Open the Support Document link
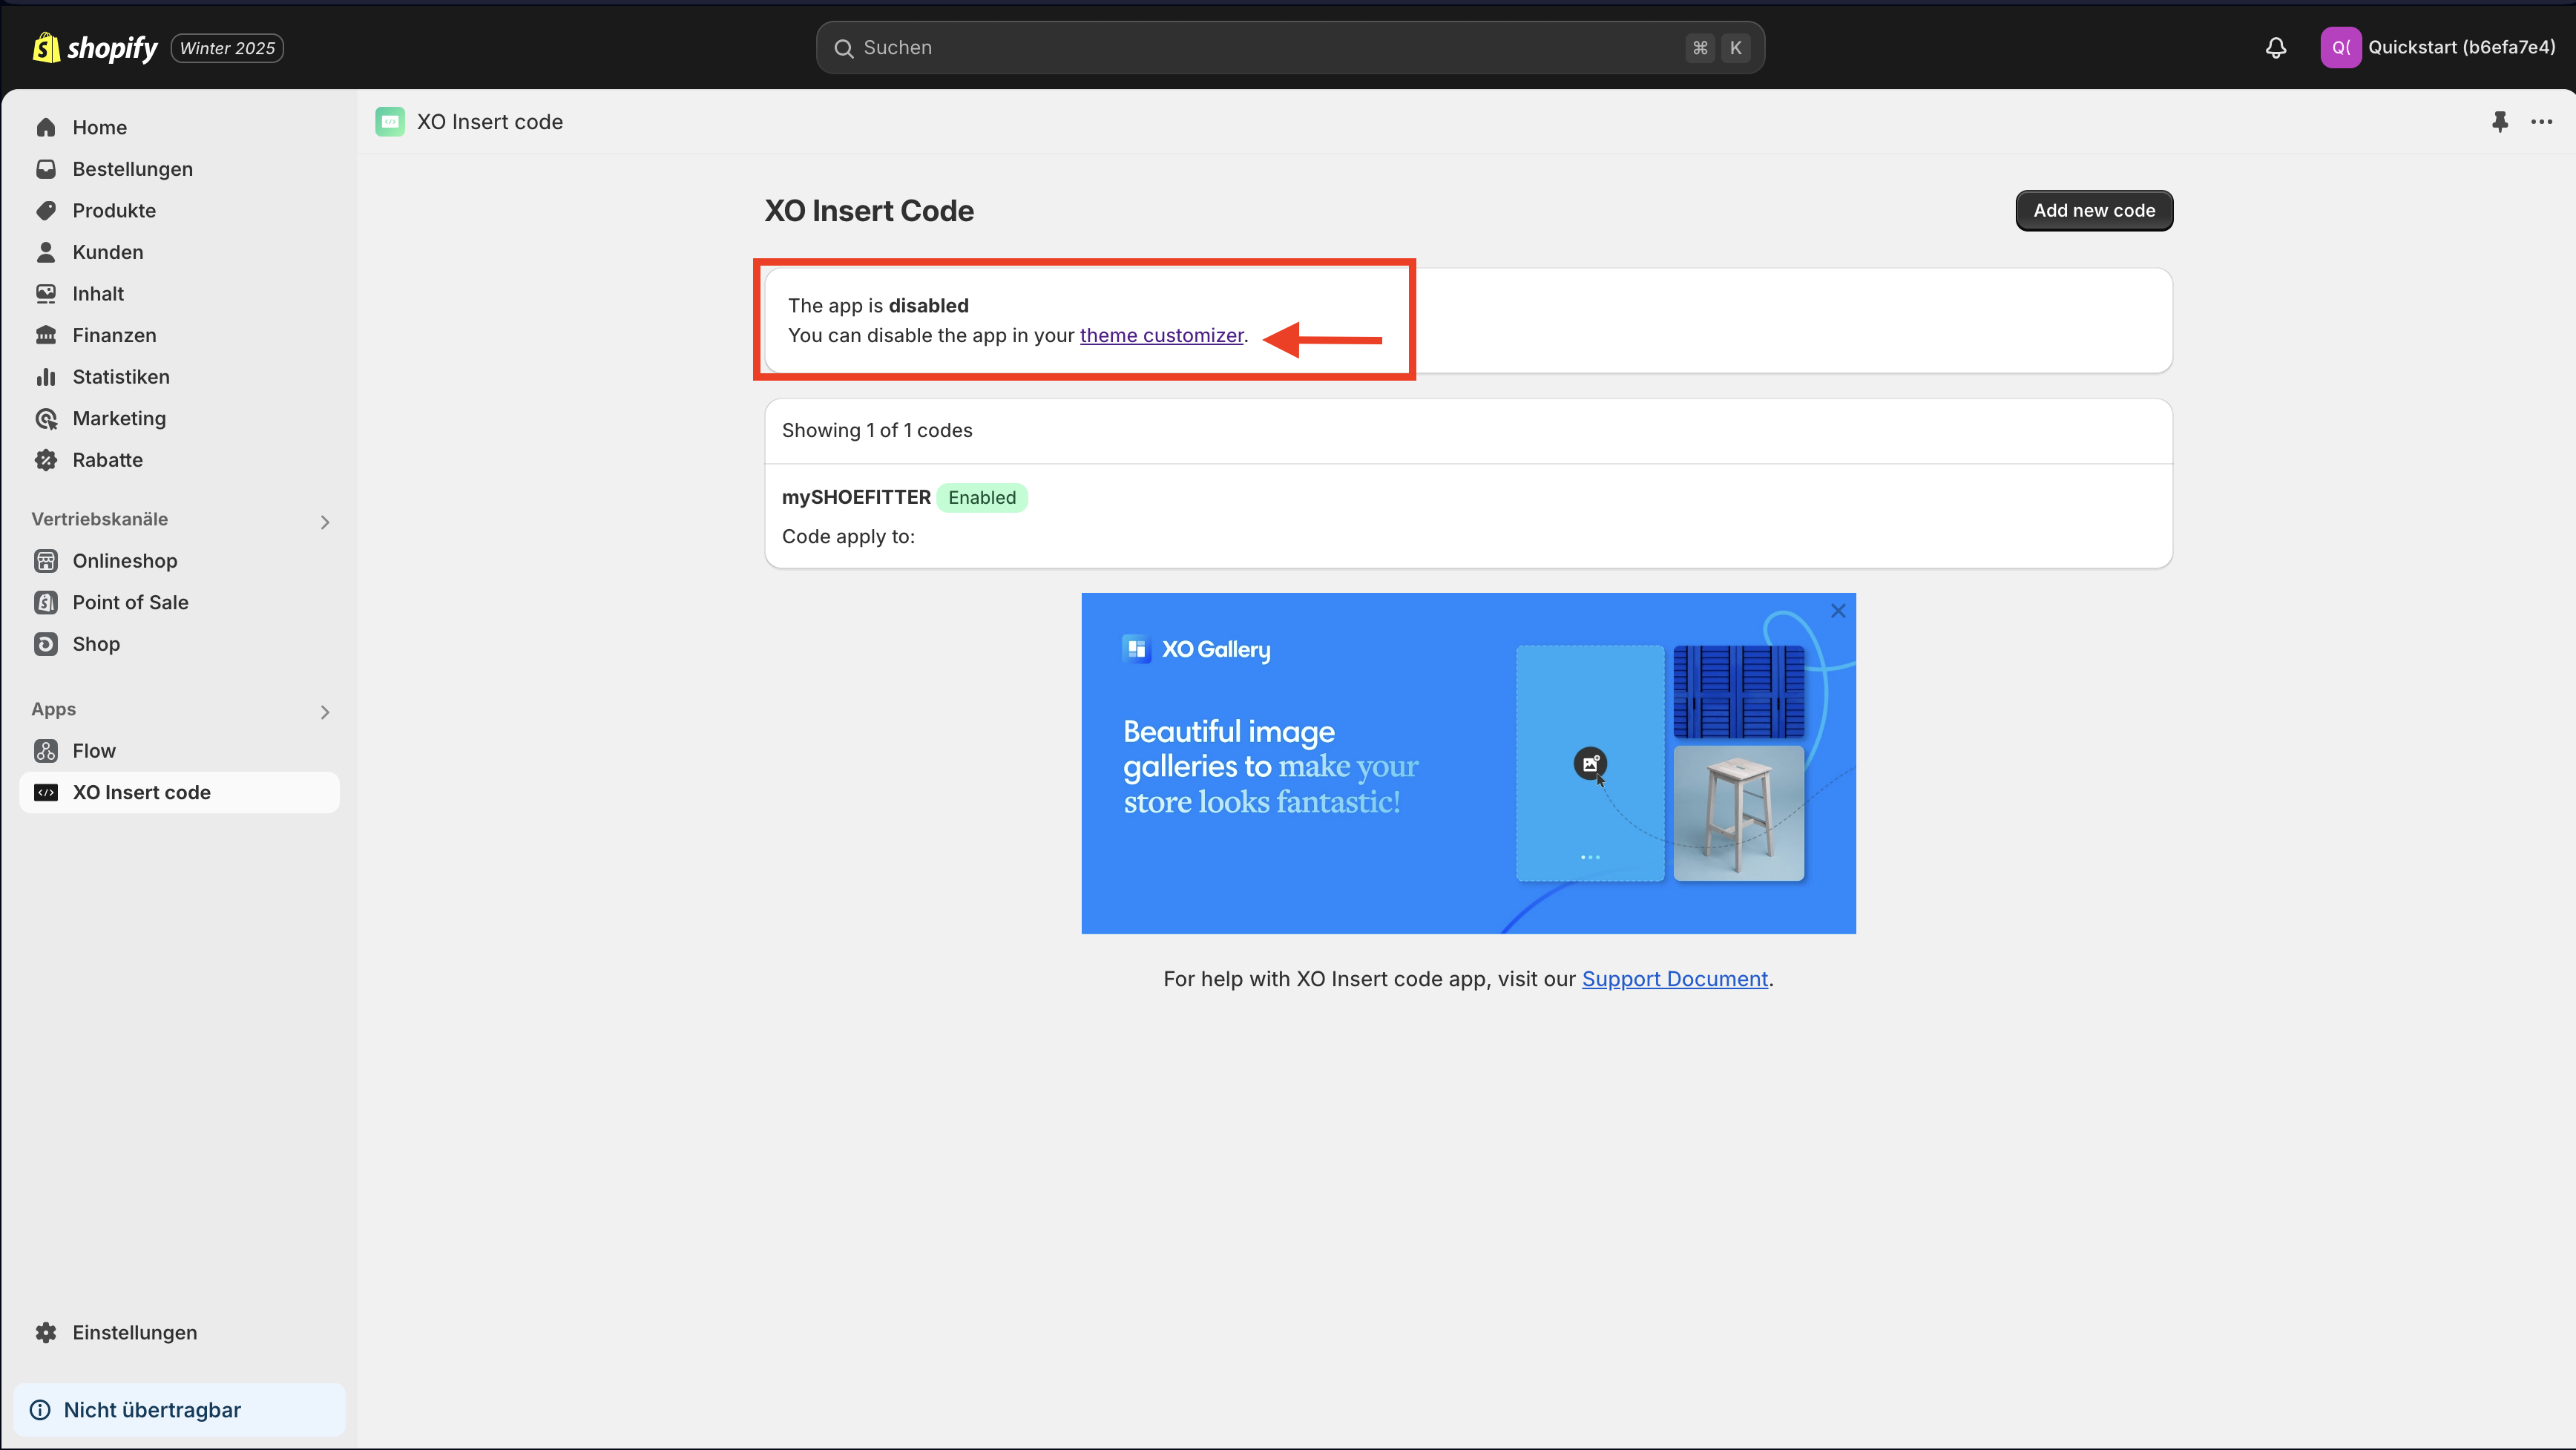Viewport: 2576px width, 1450px height. [1674, 979]
